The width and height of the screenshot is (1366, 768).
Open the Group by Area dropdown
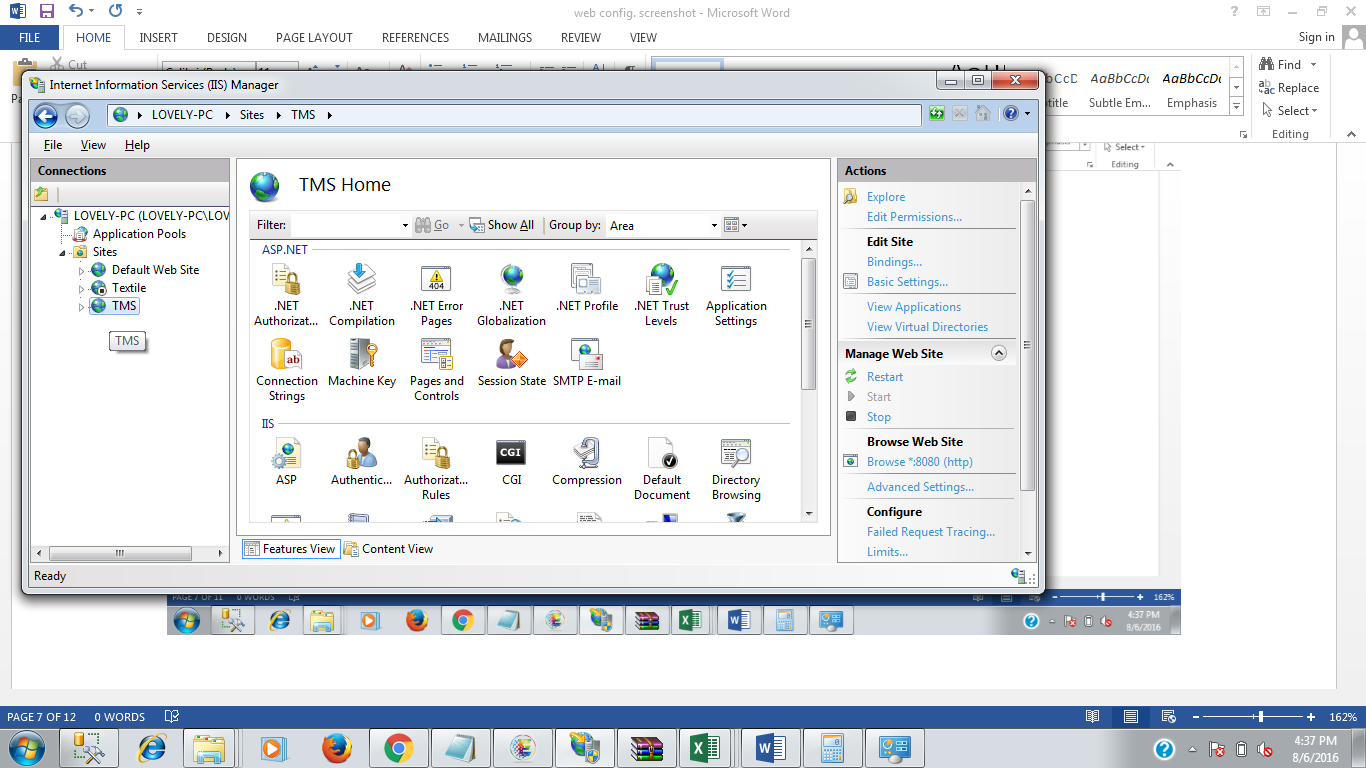pyautogui.click(x=663, y=225)
